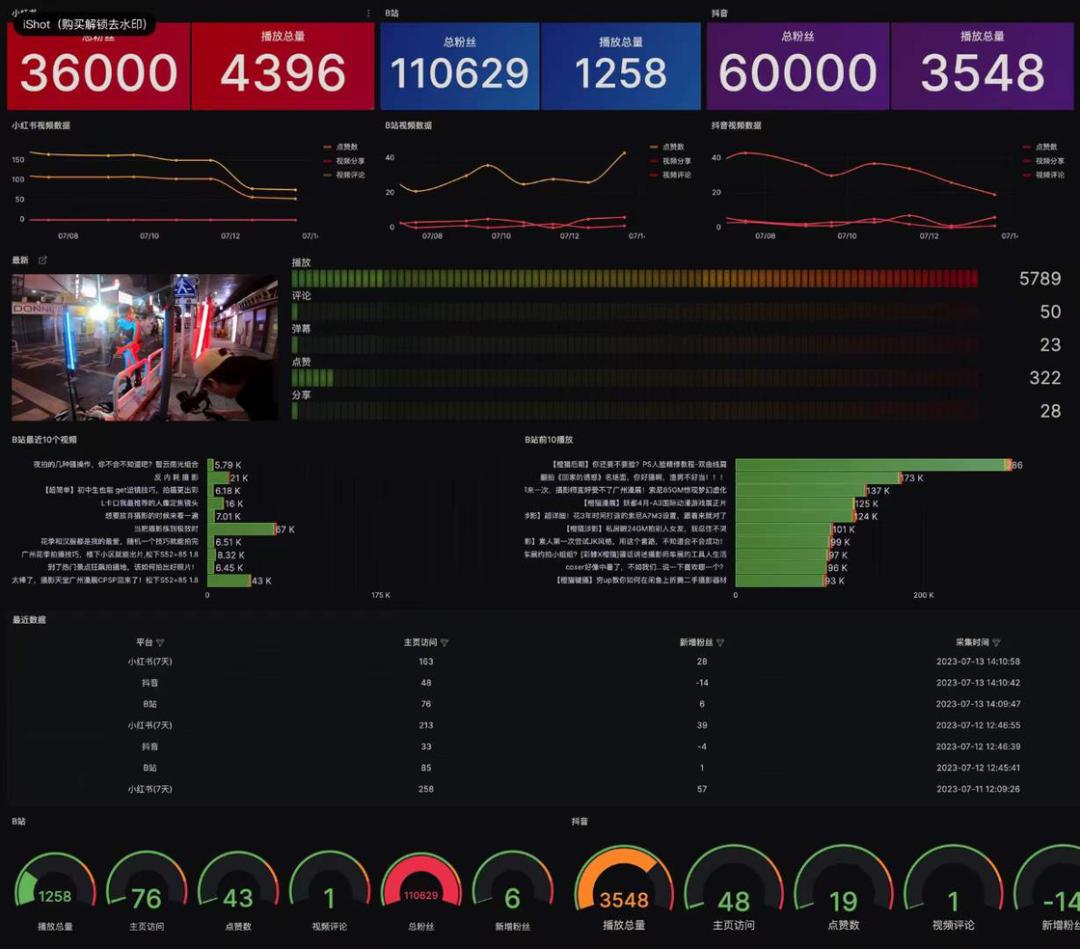Image resolution: width=1080 pixels, height=949 pixels.
Task: Sort table by the 主页访问 column header
Action: coord(420,642)
